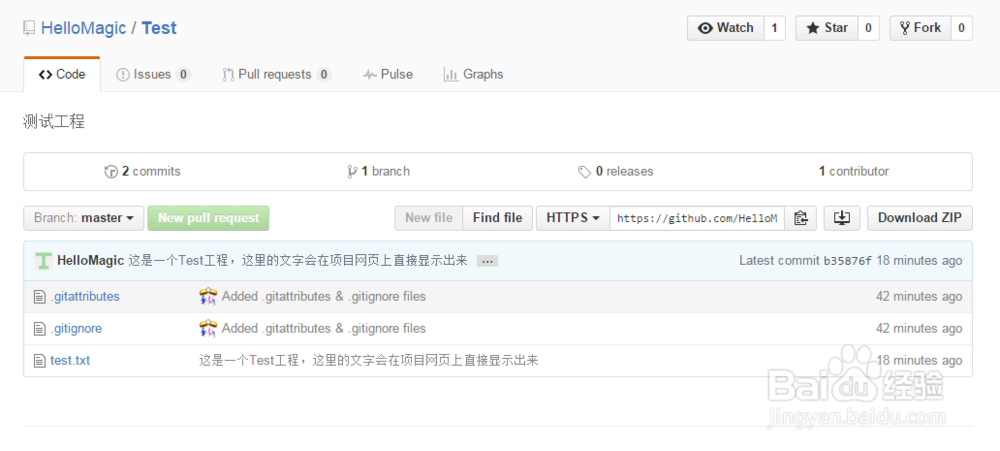
Task: Open the 0 releases page
Action: tap(615, 172)
